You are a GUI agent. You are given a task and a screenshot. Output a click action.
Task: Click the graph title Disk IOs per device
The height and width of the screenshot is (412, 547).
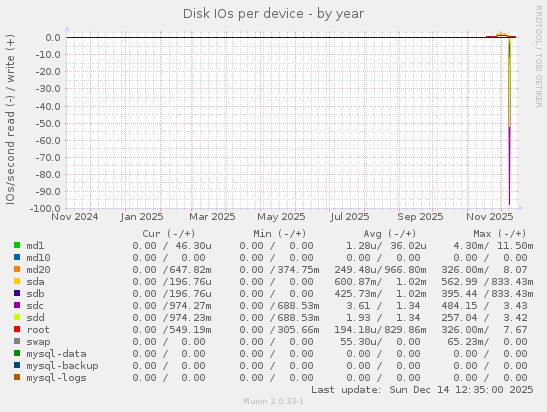(274, 14)
